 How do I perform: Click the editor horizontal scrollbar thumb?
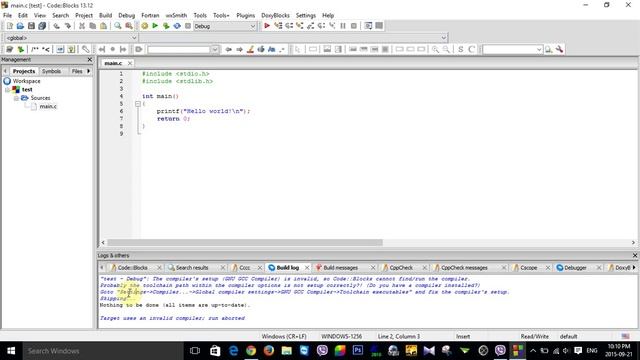pyautogui.click(x=245, y=242)
